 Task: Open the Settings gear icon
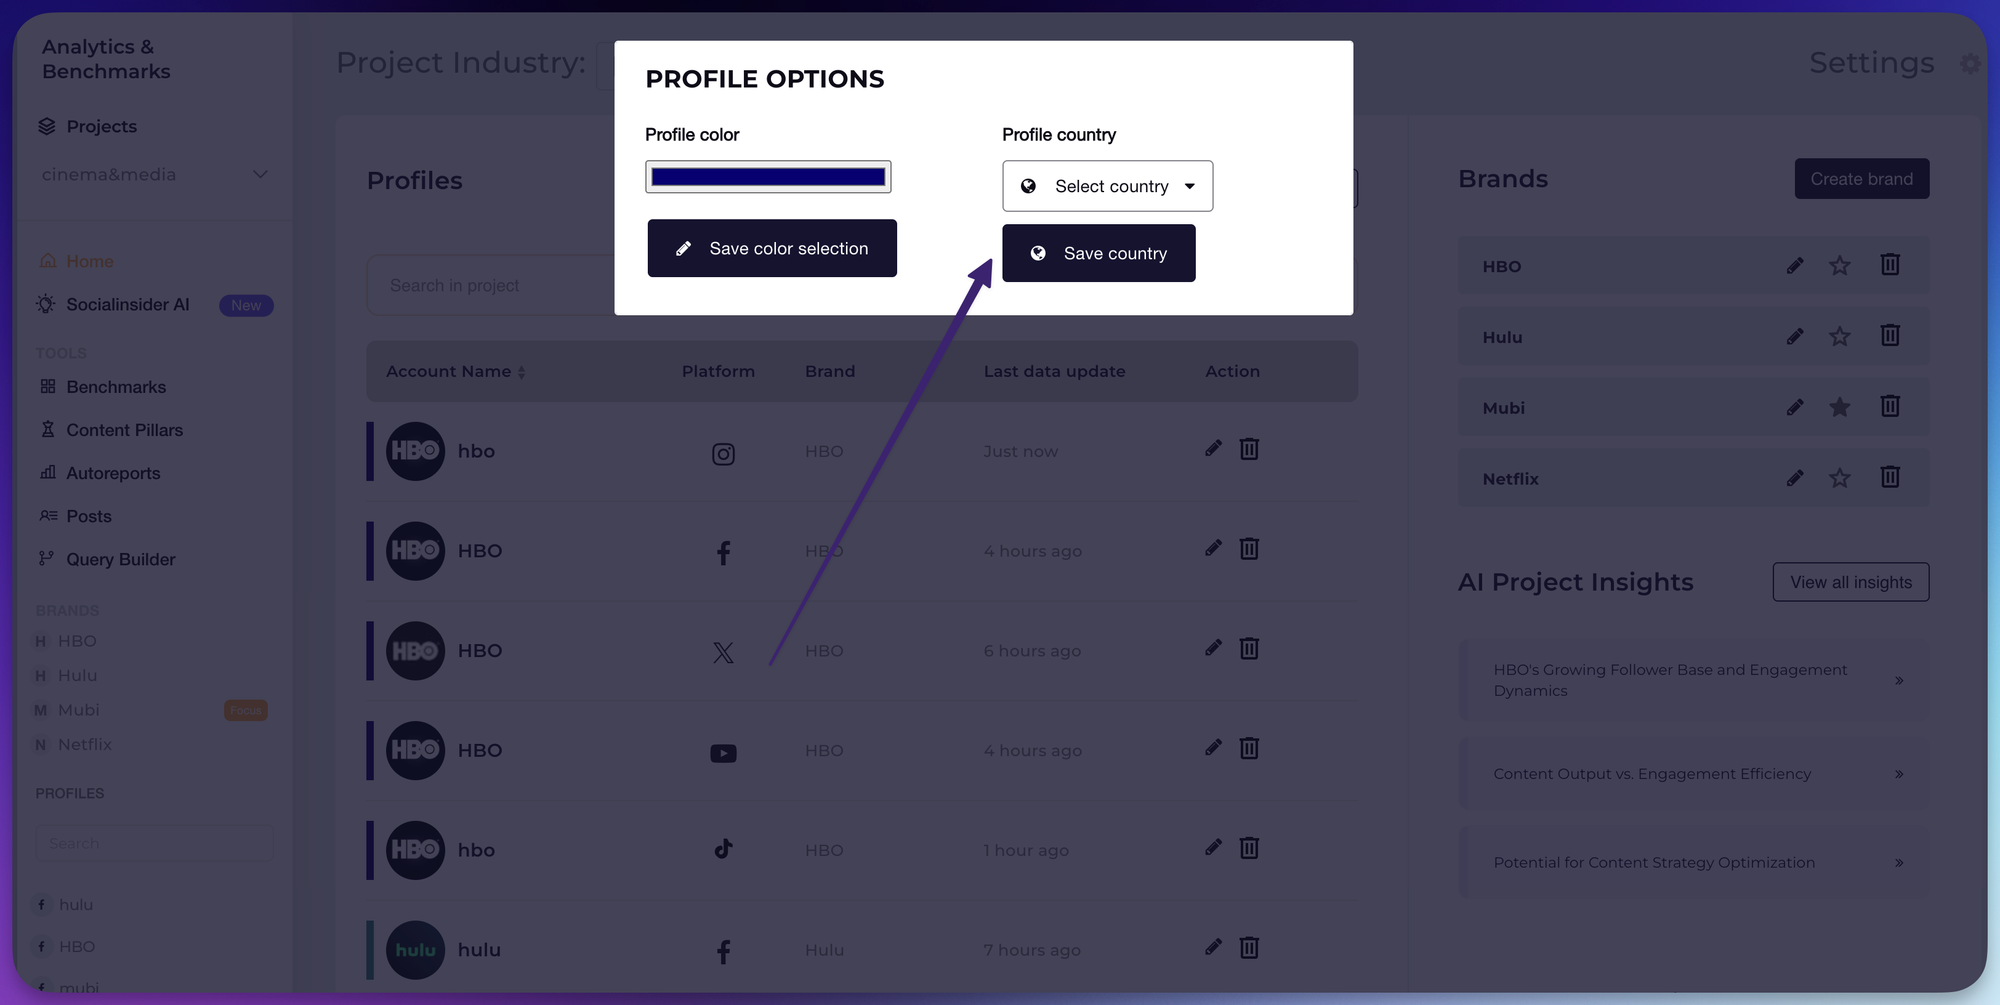(1969, 62)
